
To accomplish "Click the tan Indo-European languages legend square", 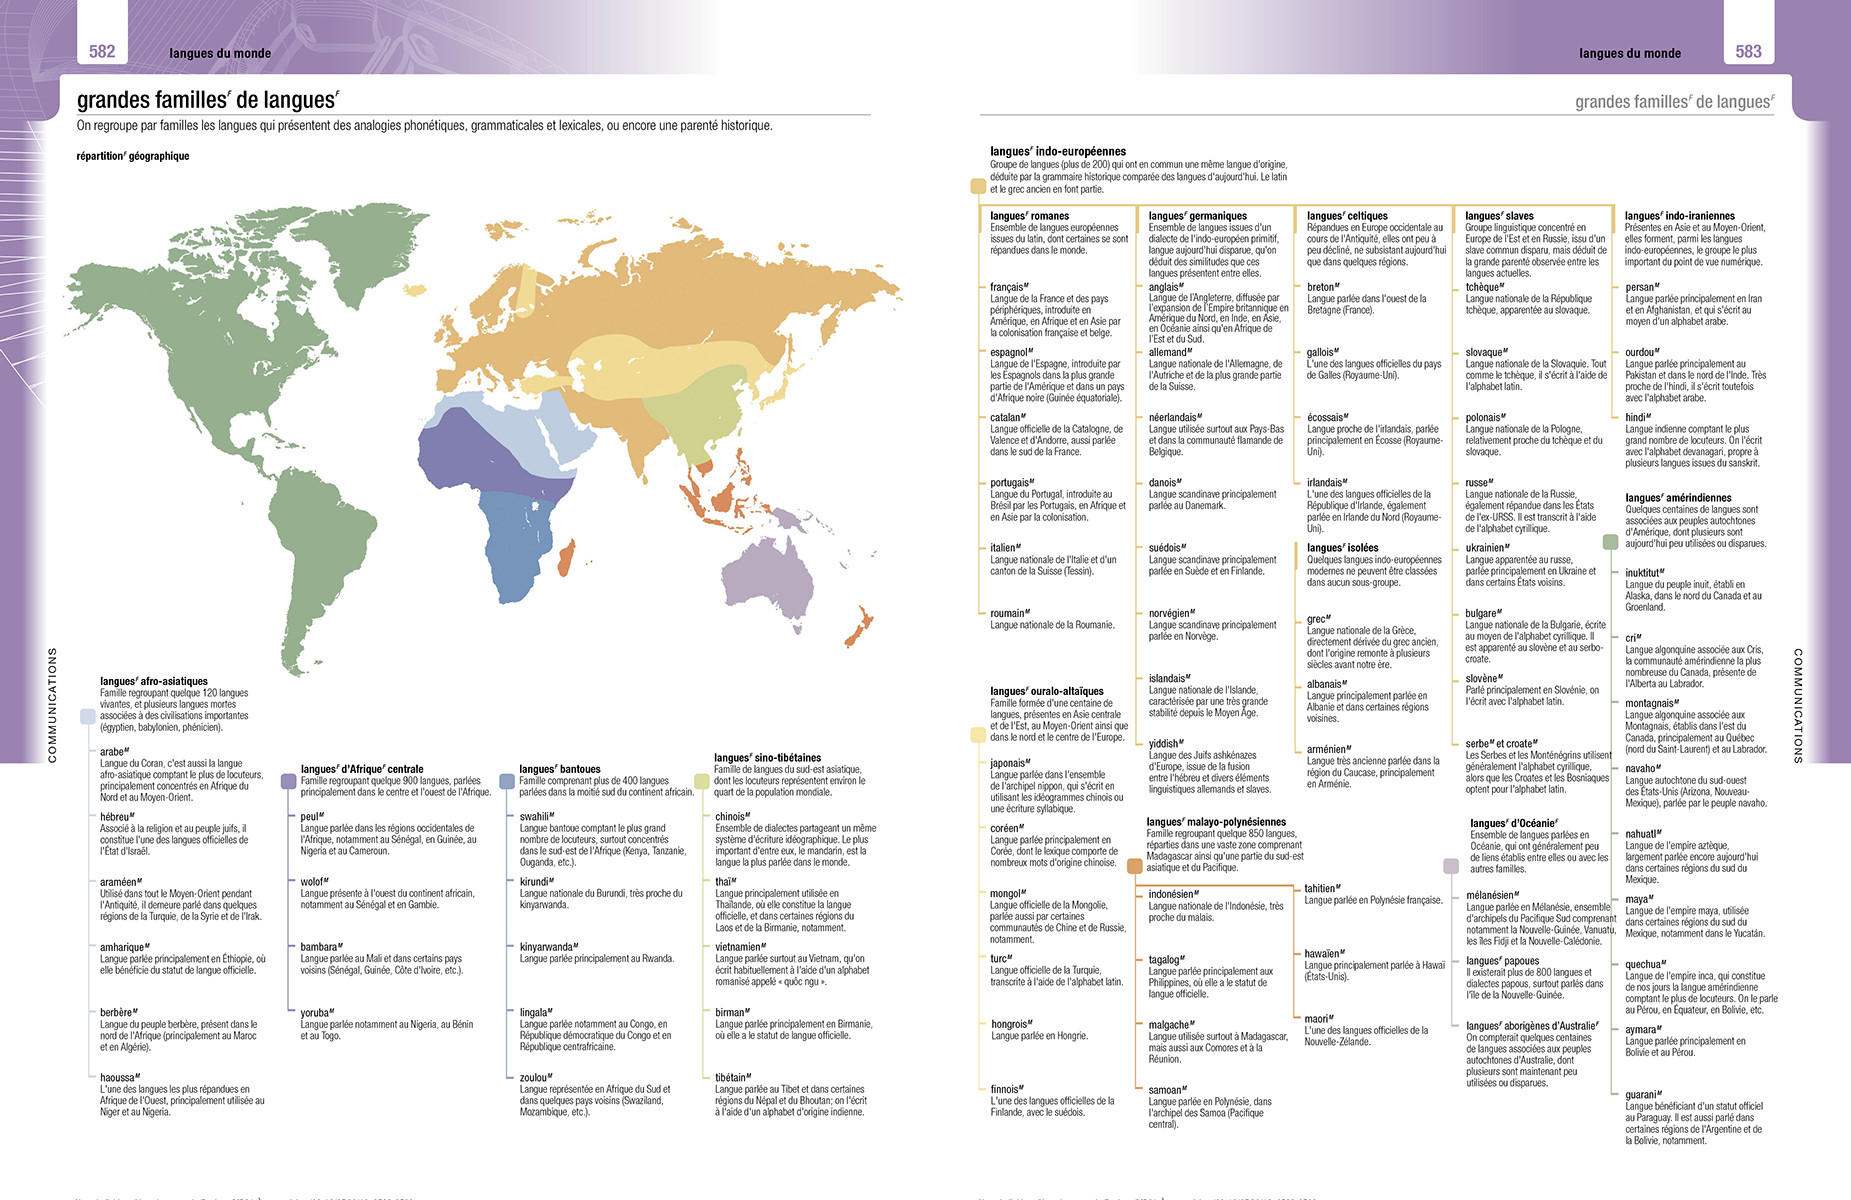I will (x=978, y=186).
